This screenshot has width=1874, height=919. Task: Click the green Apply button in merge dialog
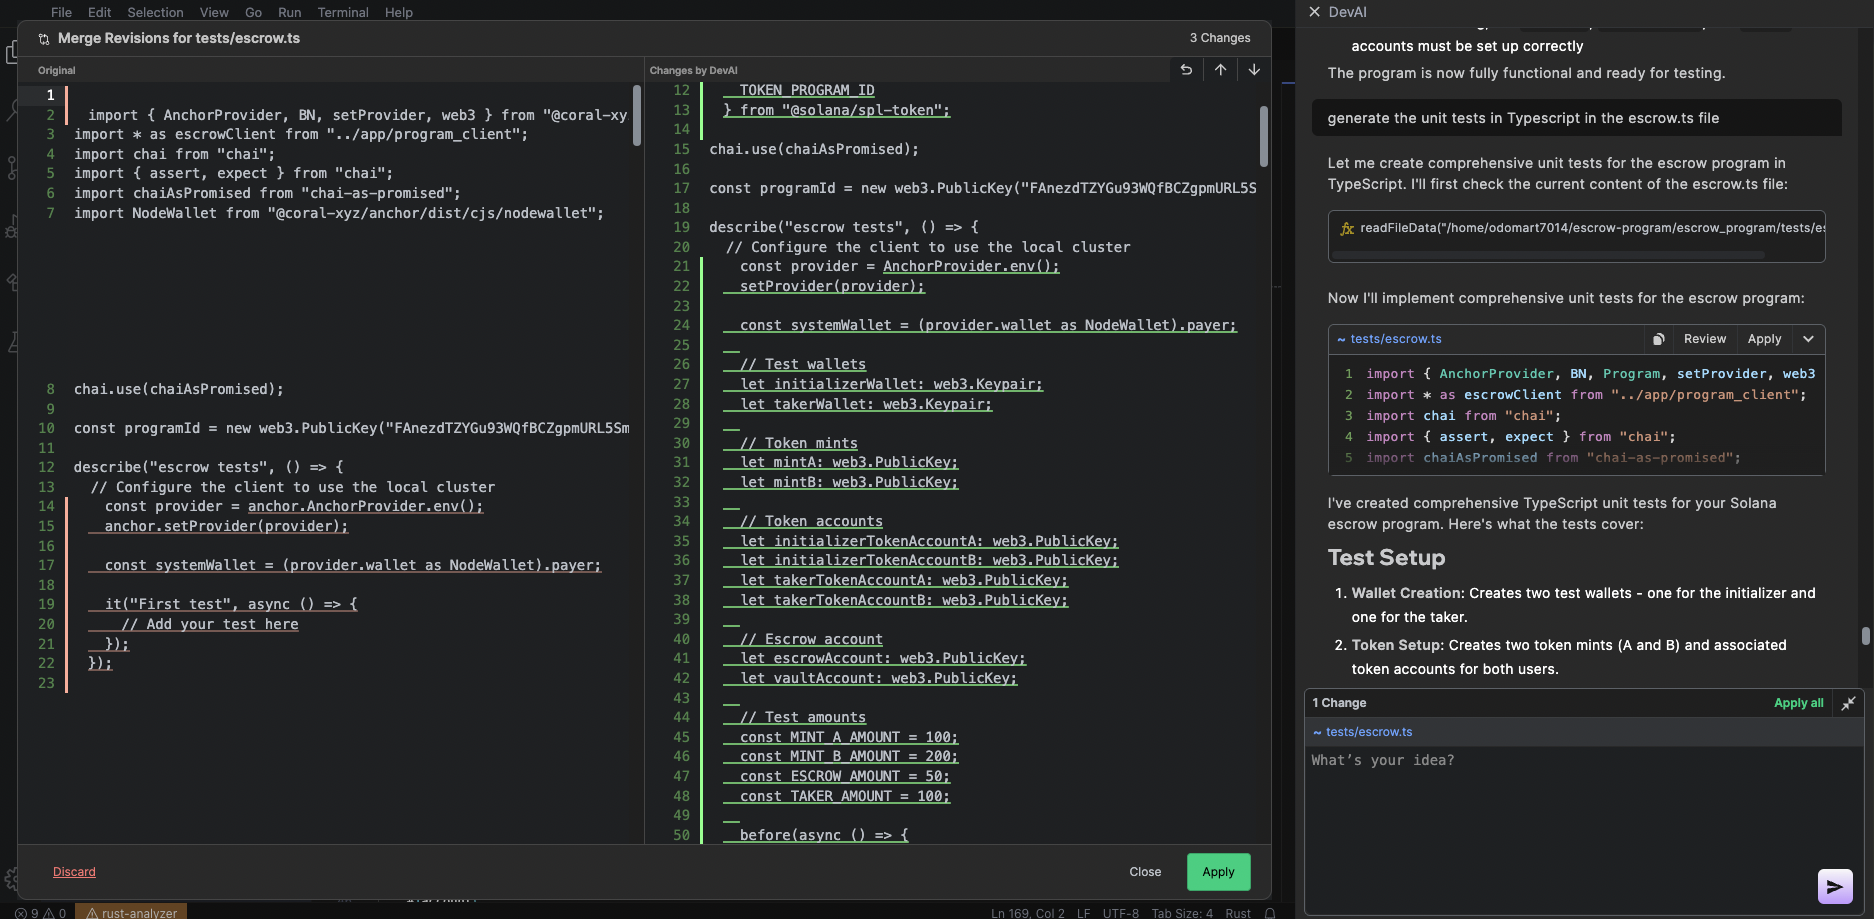[x=1218, y=872]
